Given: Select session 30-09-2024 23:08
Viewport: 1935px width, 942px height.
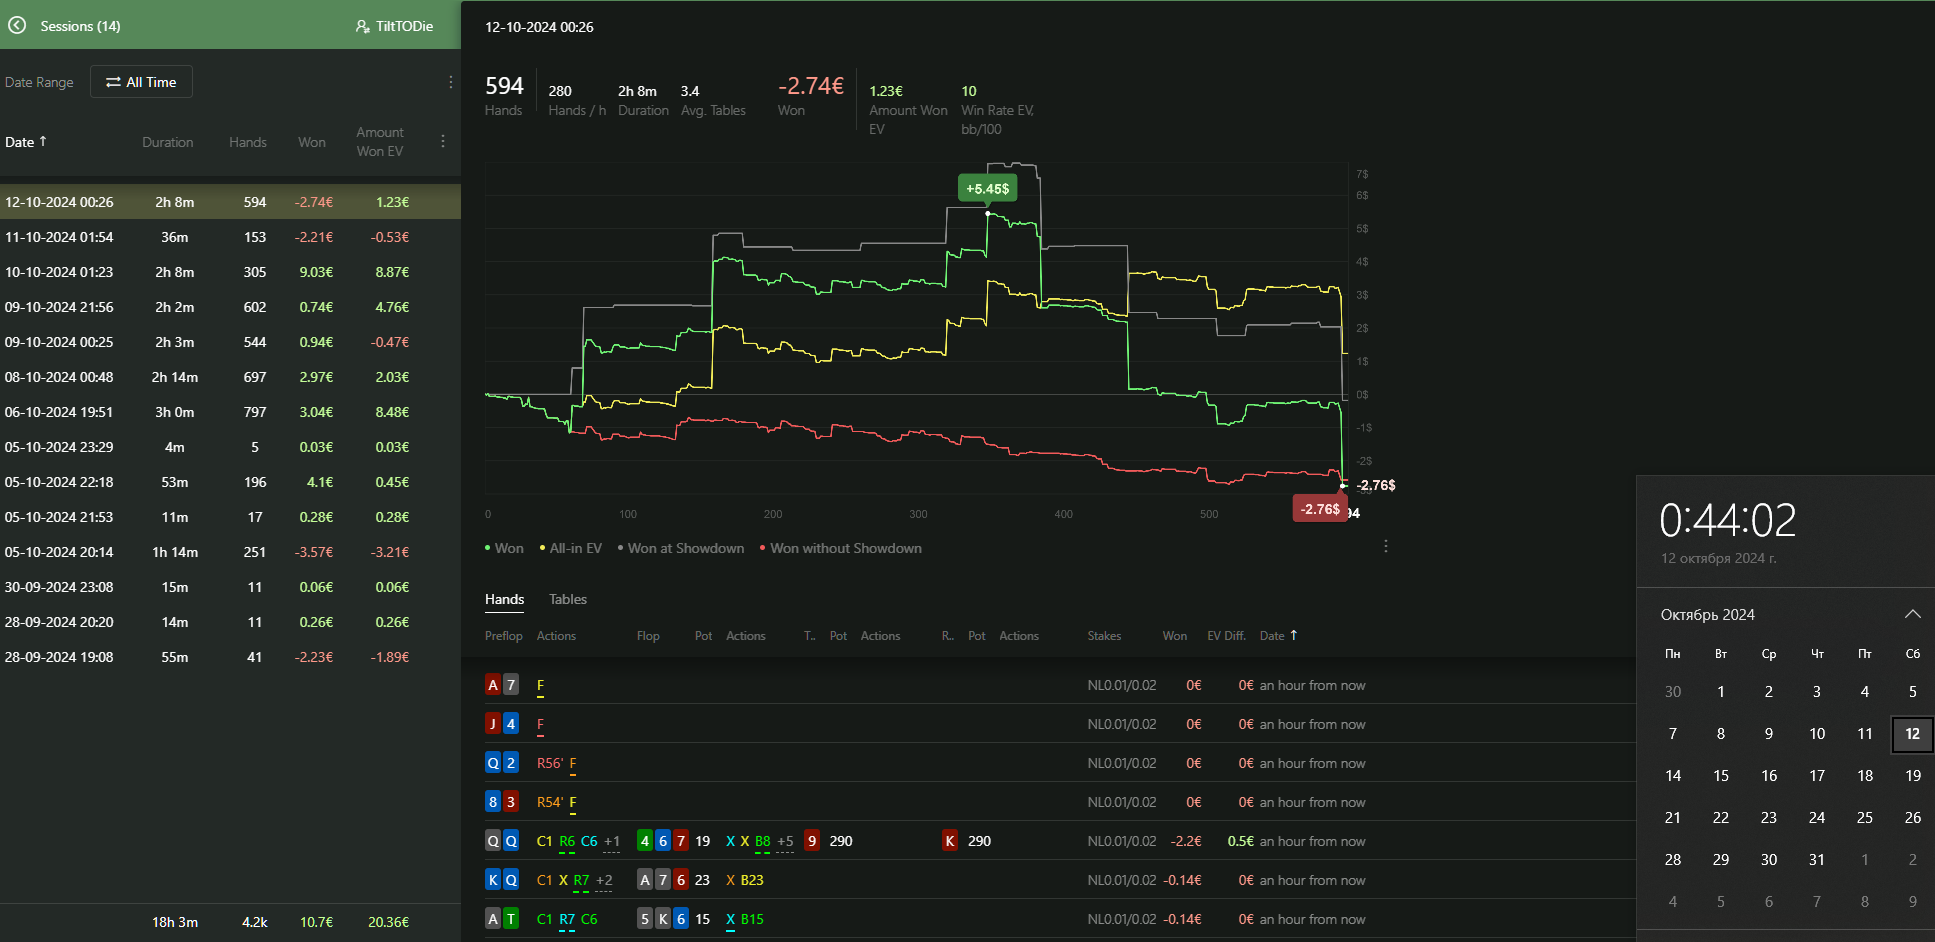Looking at the screenshot, I should tap(230, 587).
